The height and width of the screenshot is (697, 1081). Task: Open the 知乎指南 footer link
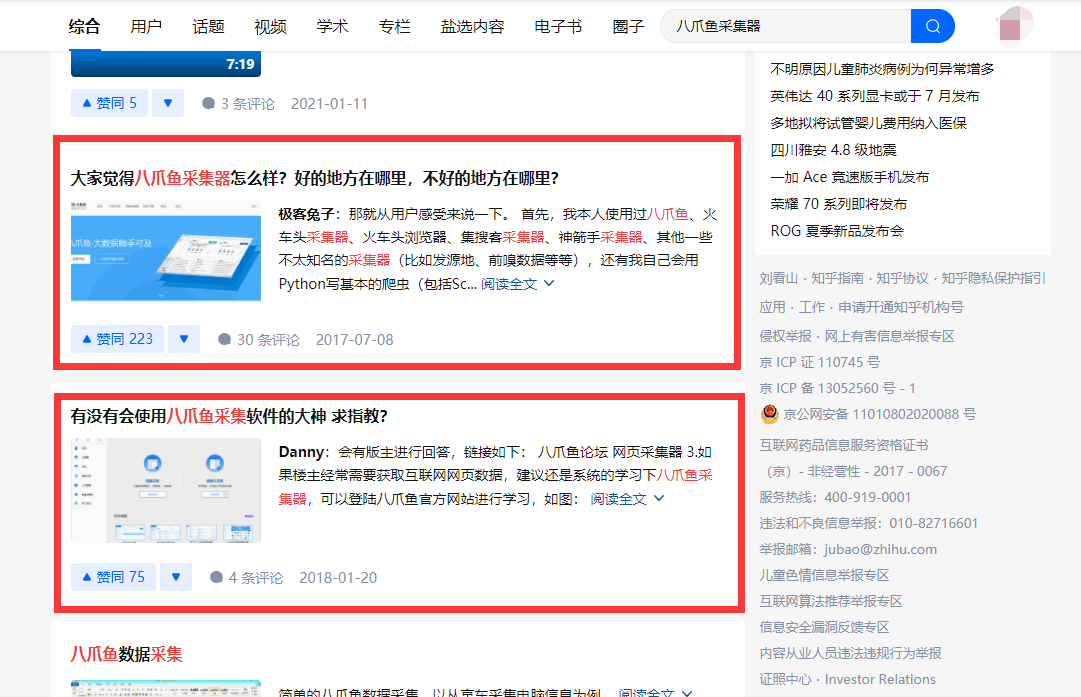coord(837,278)
